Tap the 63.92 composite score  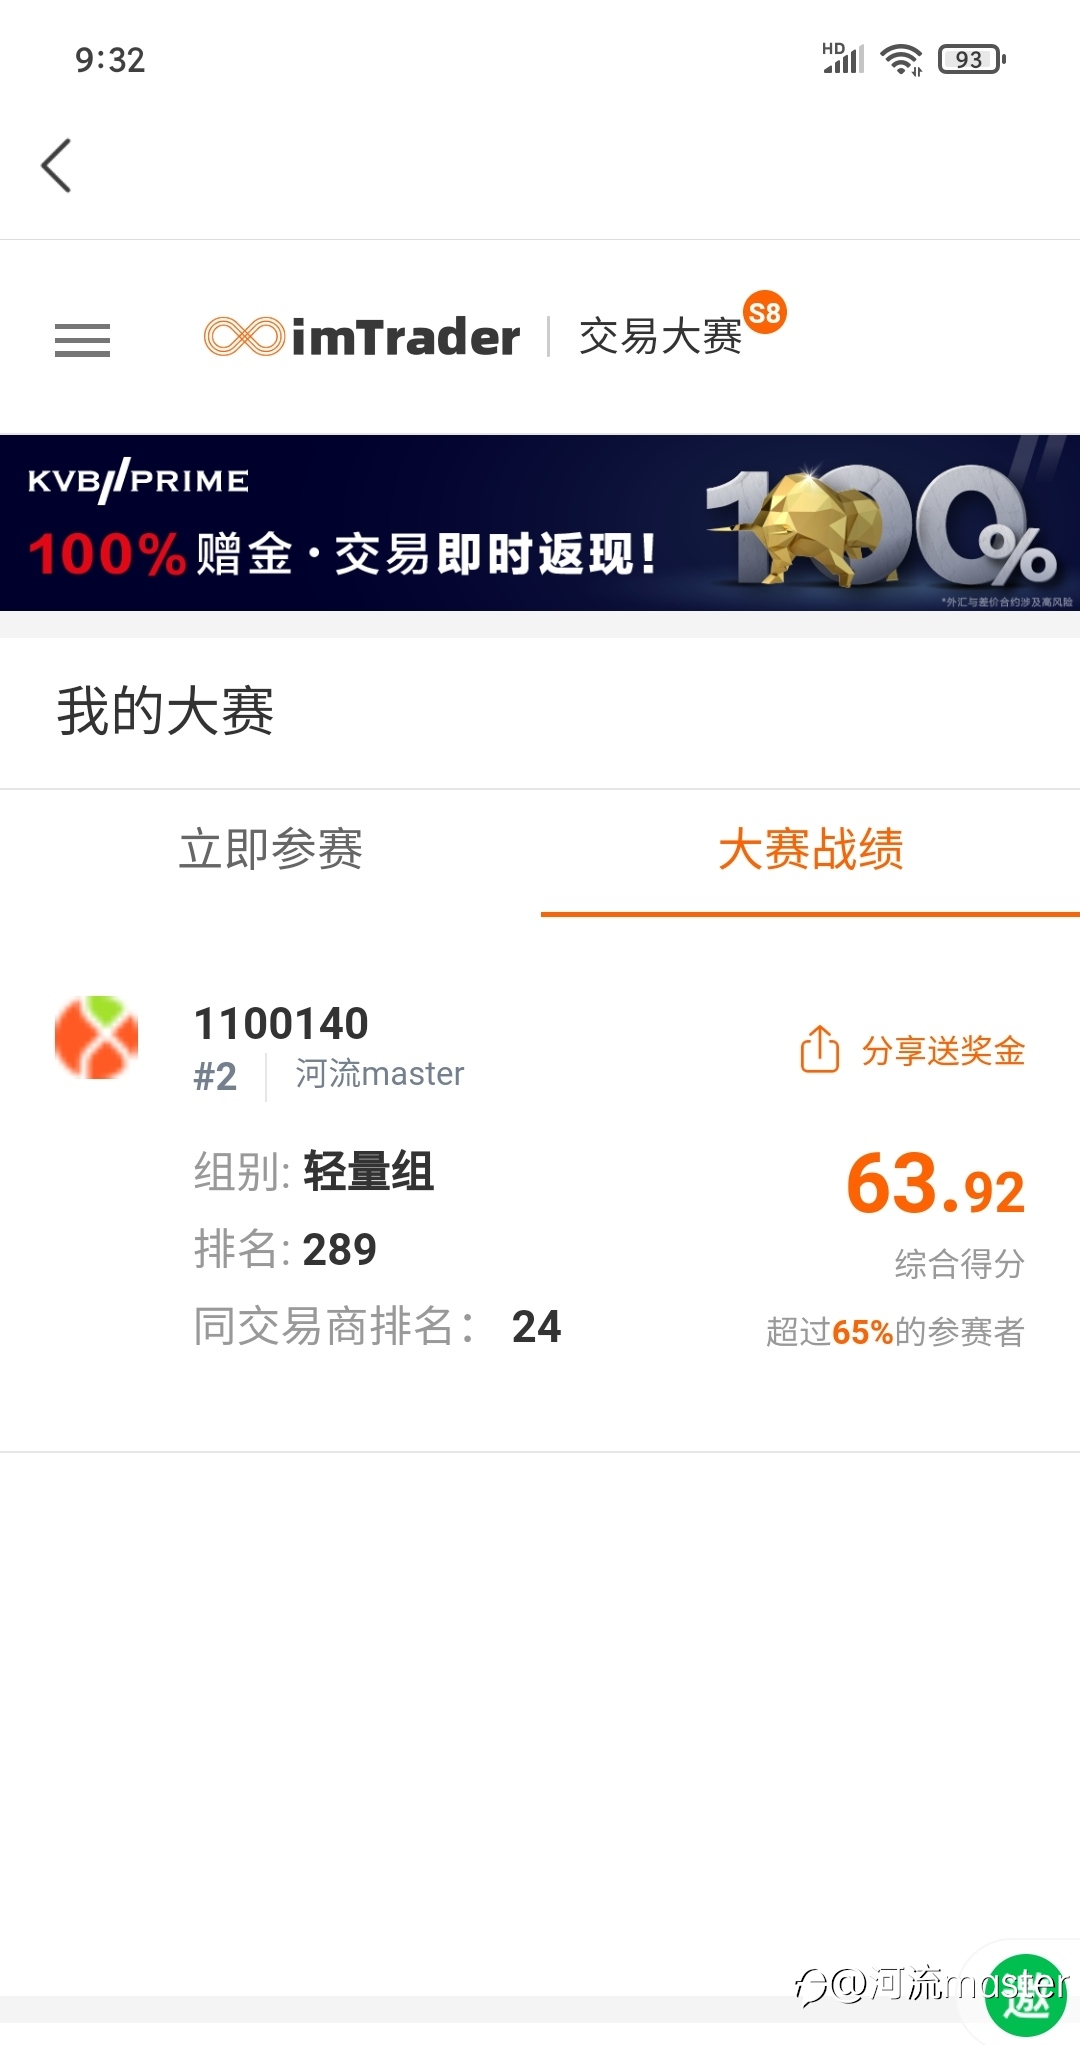935,1185
